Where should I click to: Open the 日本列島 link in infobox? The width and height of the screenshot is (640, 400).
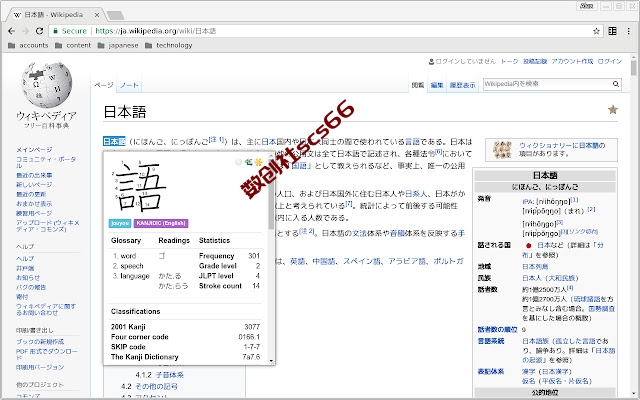(535, 267)
